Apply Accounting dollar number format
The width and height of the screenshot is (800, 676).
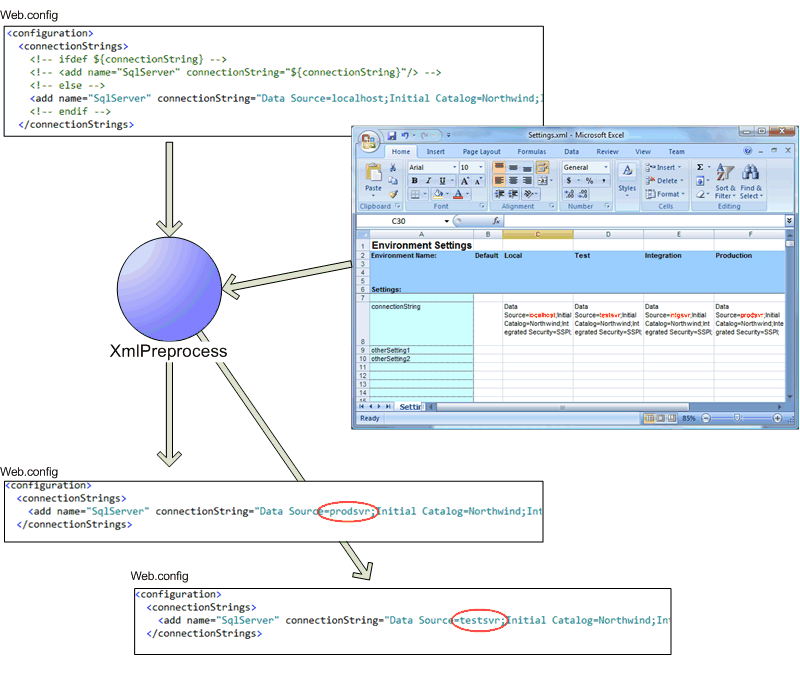coord(569,181)
